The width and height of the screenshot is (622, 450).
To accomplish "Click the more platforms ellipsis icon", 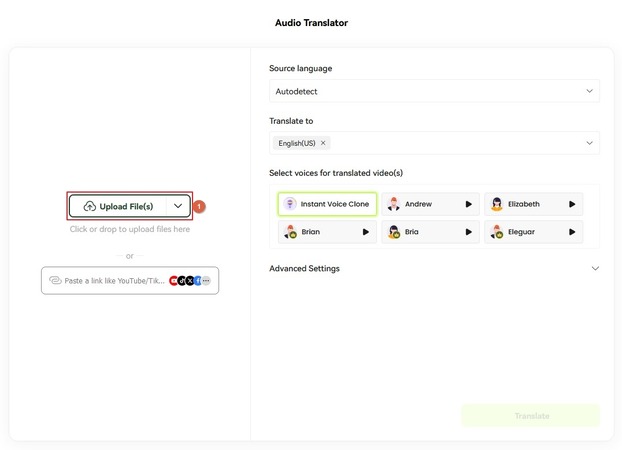I will tap(206, 281).
